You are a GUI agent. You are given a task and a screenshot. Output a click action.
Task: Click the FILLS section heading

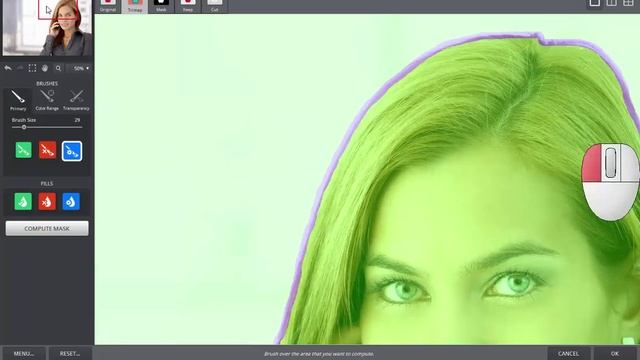(x=47, y=184)
